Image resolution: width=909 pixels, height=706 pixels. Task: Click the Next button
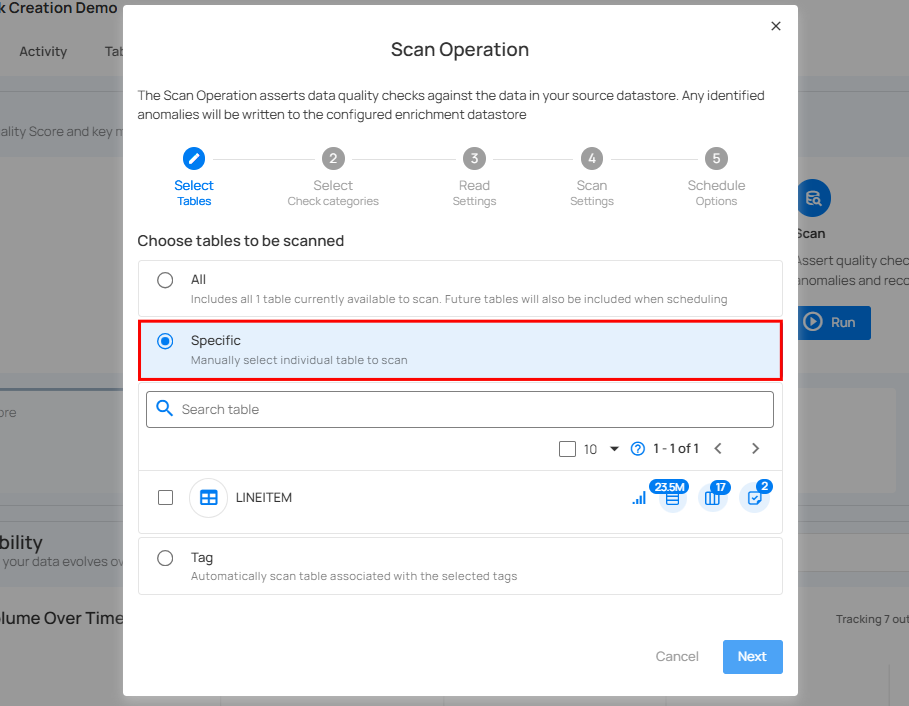point(752,657)
